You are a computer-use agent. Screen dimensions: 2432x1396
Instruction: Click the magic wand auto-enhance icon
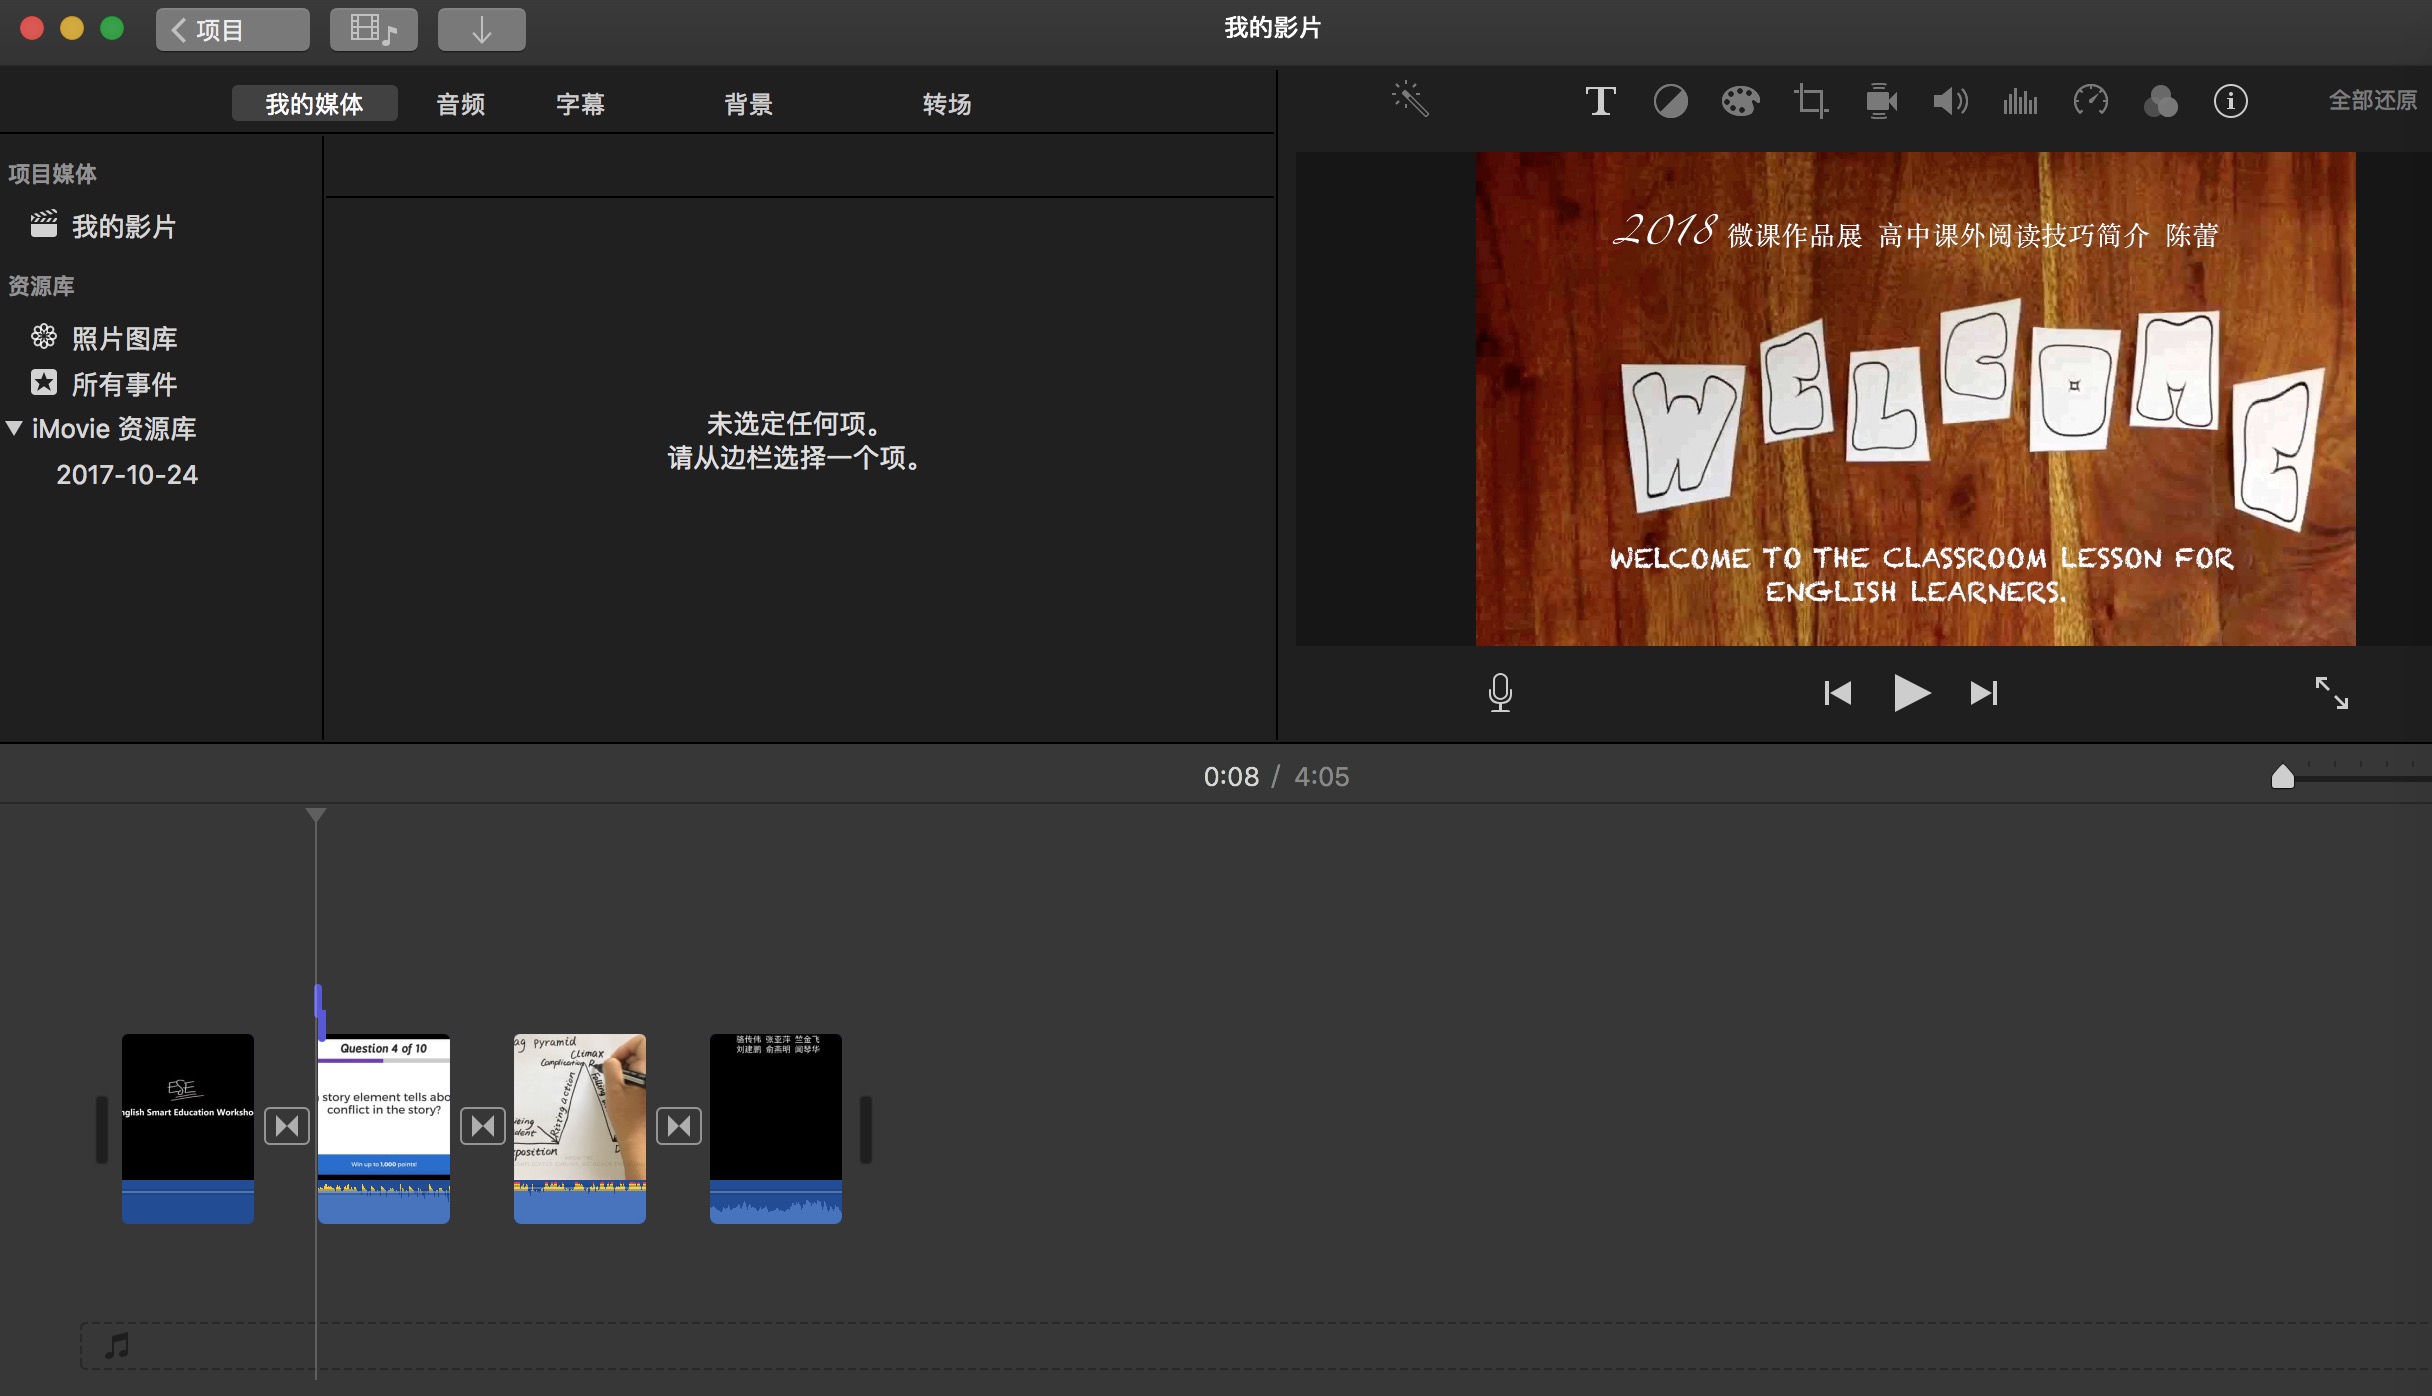[x=1410, y=100]
